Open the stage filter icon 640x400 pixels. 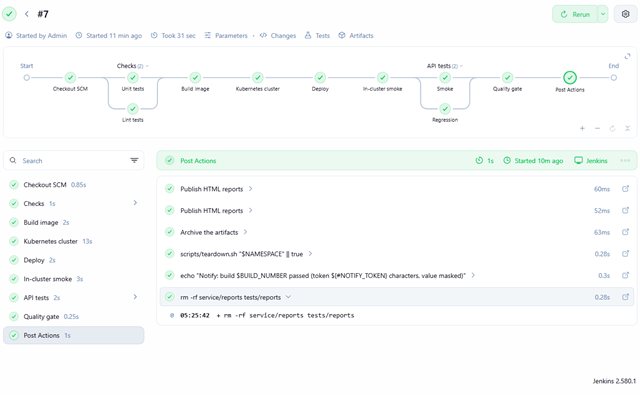coord(134,160)
